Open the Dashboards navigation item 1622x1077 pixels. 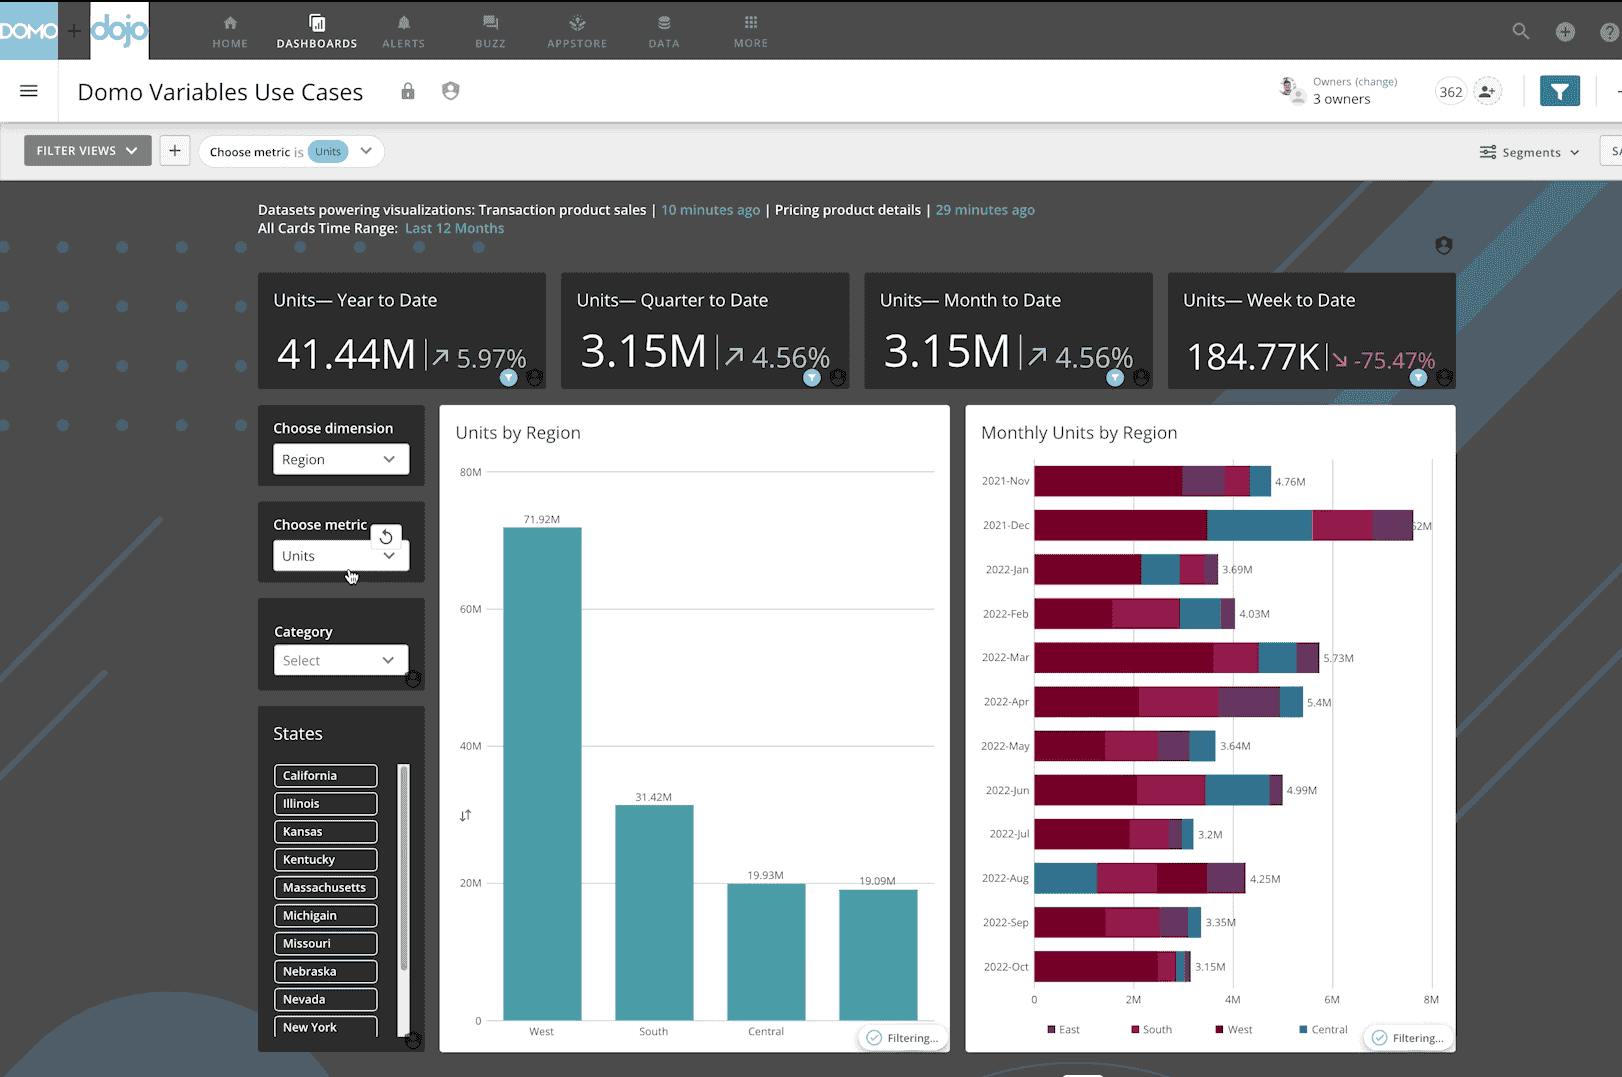[x=316, y=31]
